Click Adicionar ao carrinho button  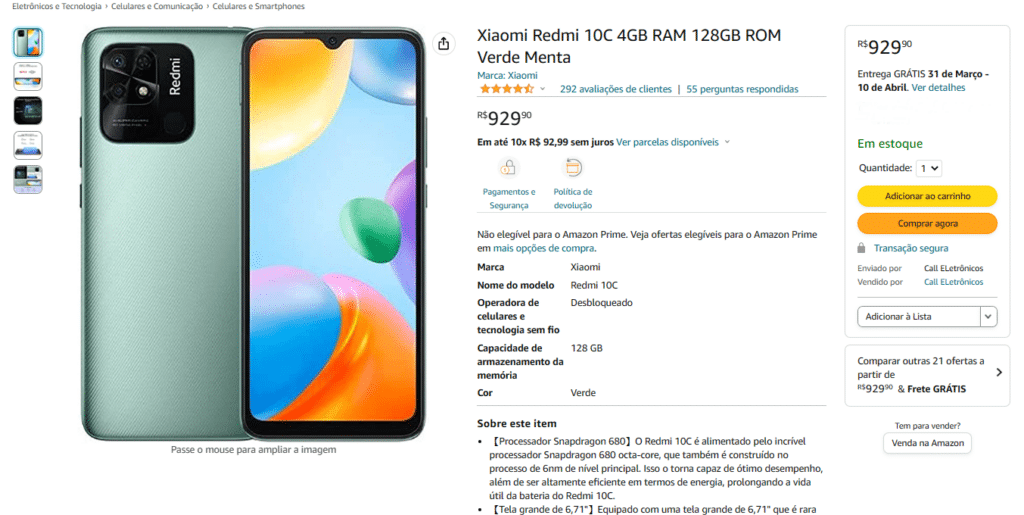click(x=927, y=196)
